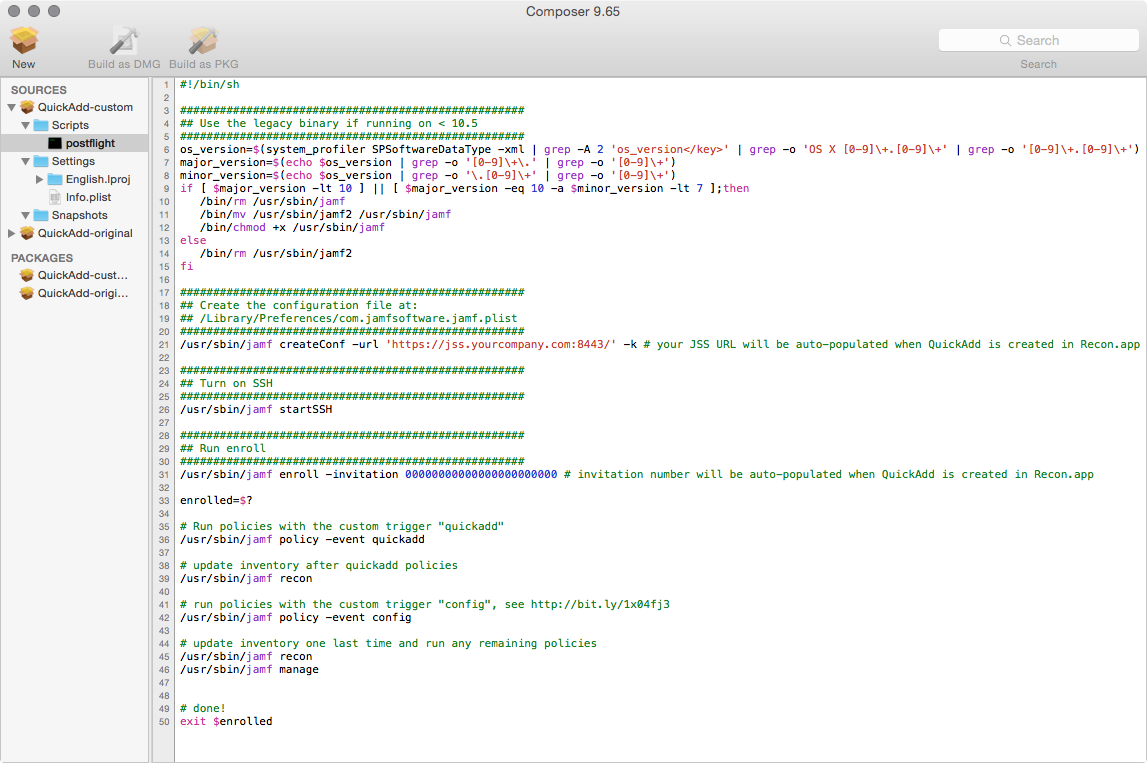
Task: Click the '#!/bin/sh' line in editor
Action: click(x=210, y=84)
